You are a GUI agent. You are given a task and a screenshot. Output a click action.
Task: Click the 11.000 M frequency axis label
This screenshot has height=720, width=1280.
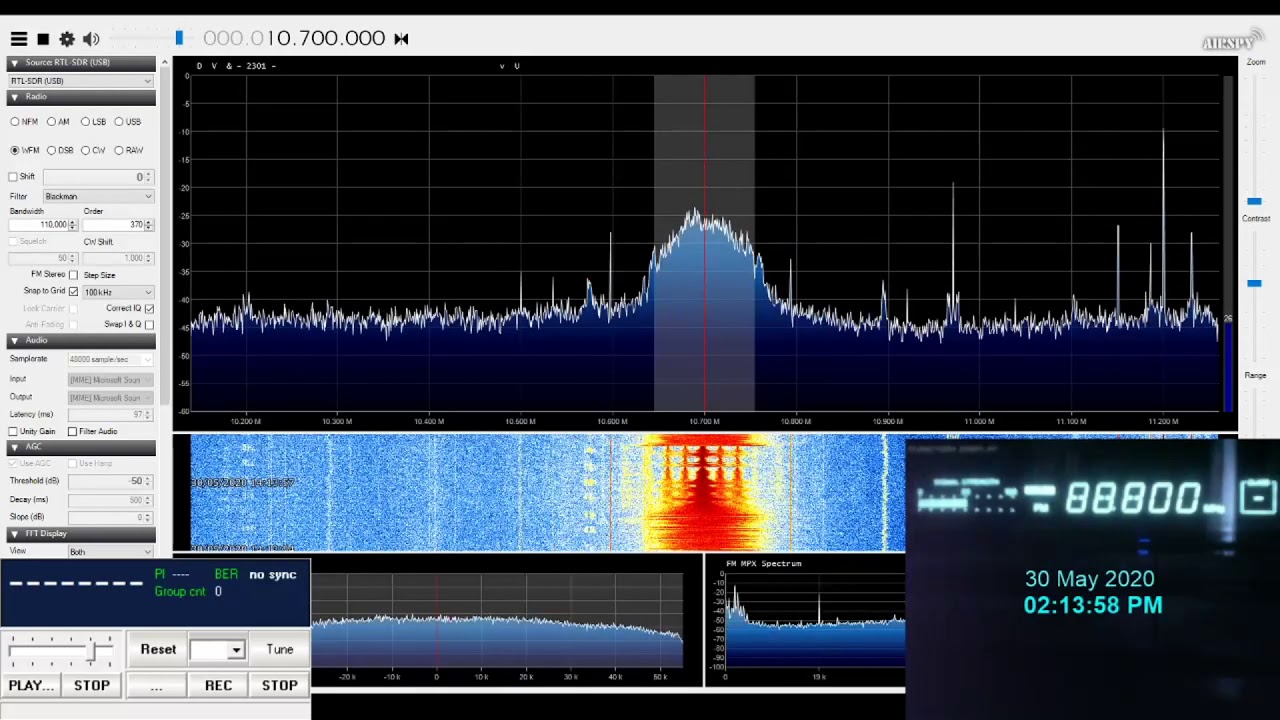[x=979, y=422]
